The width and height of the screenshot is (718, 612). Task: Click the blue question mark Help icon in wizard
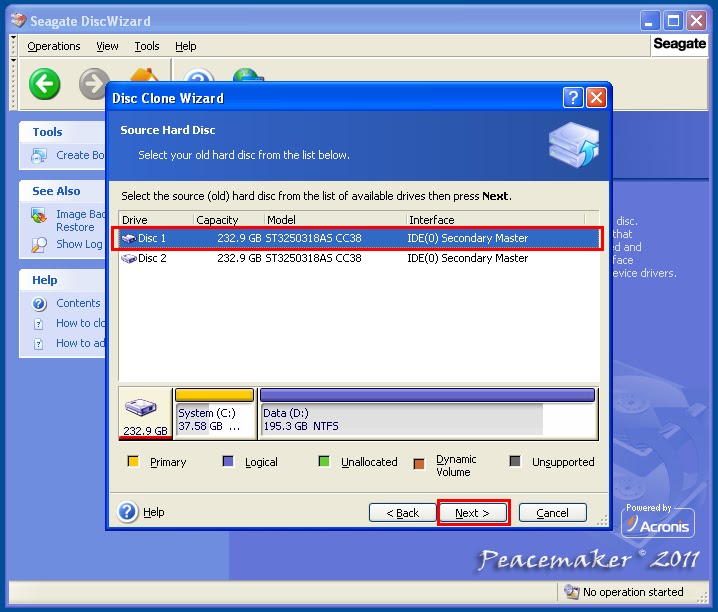point(127,512)
